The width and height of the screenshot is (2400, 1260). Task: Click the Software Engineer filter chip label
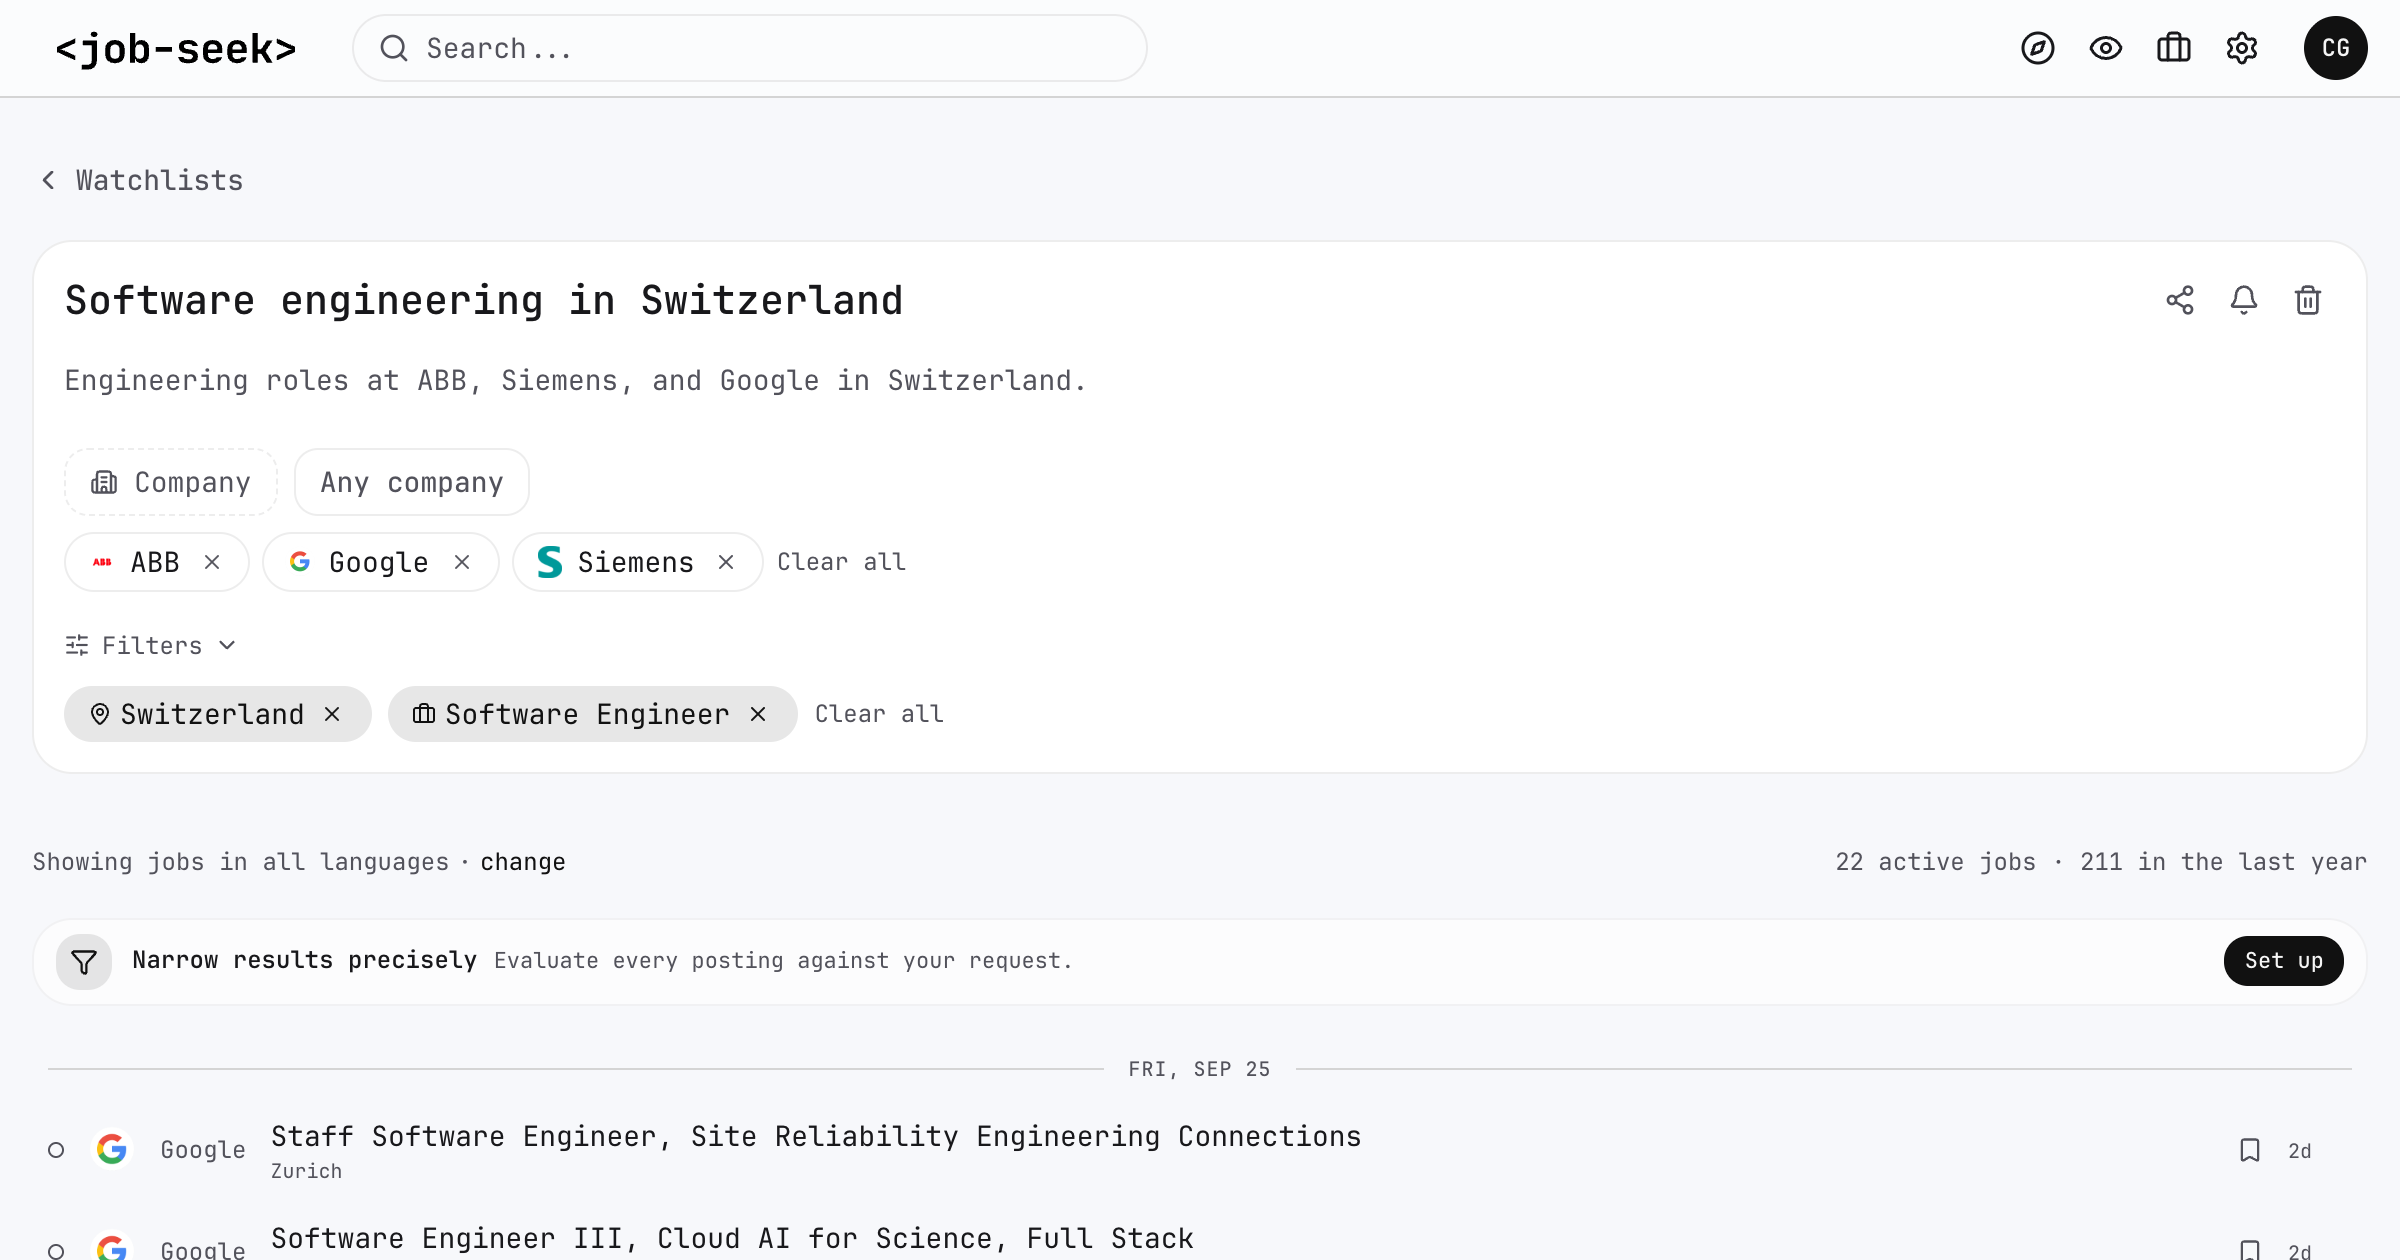[587, 714]
